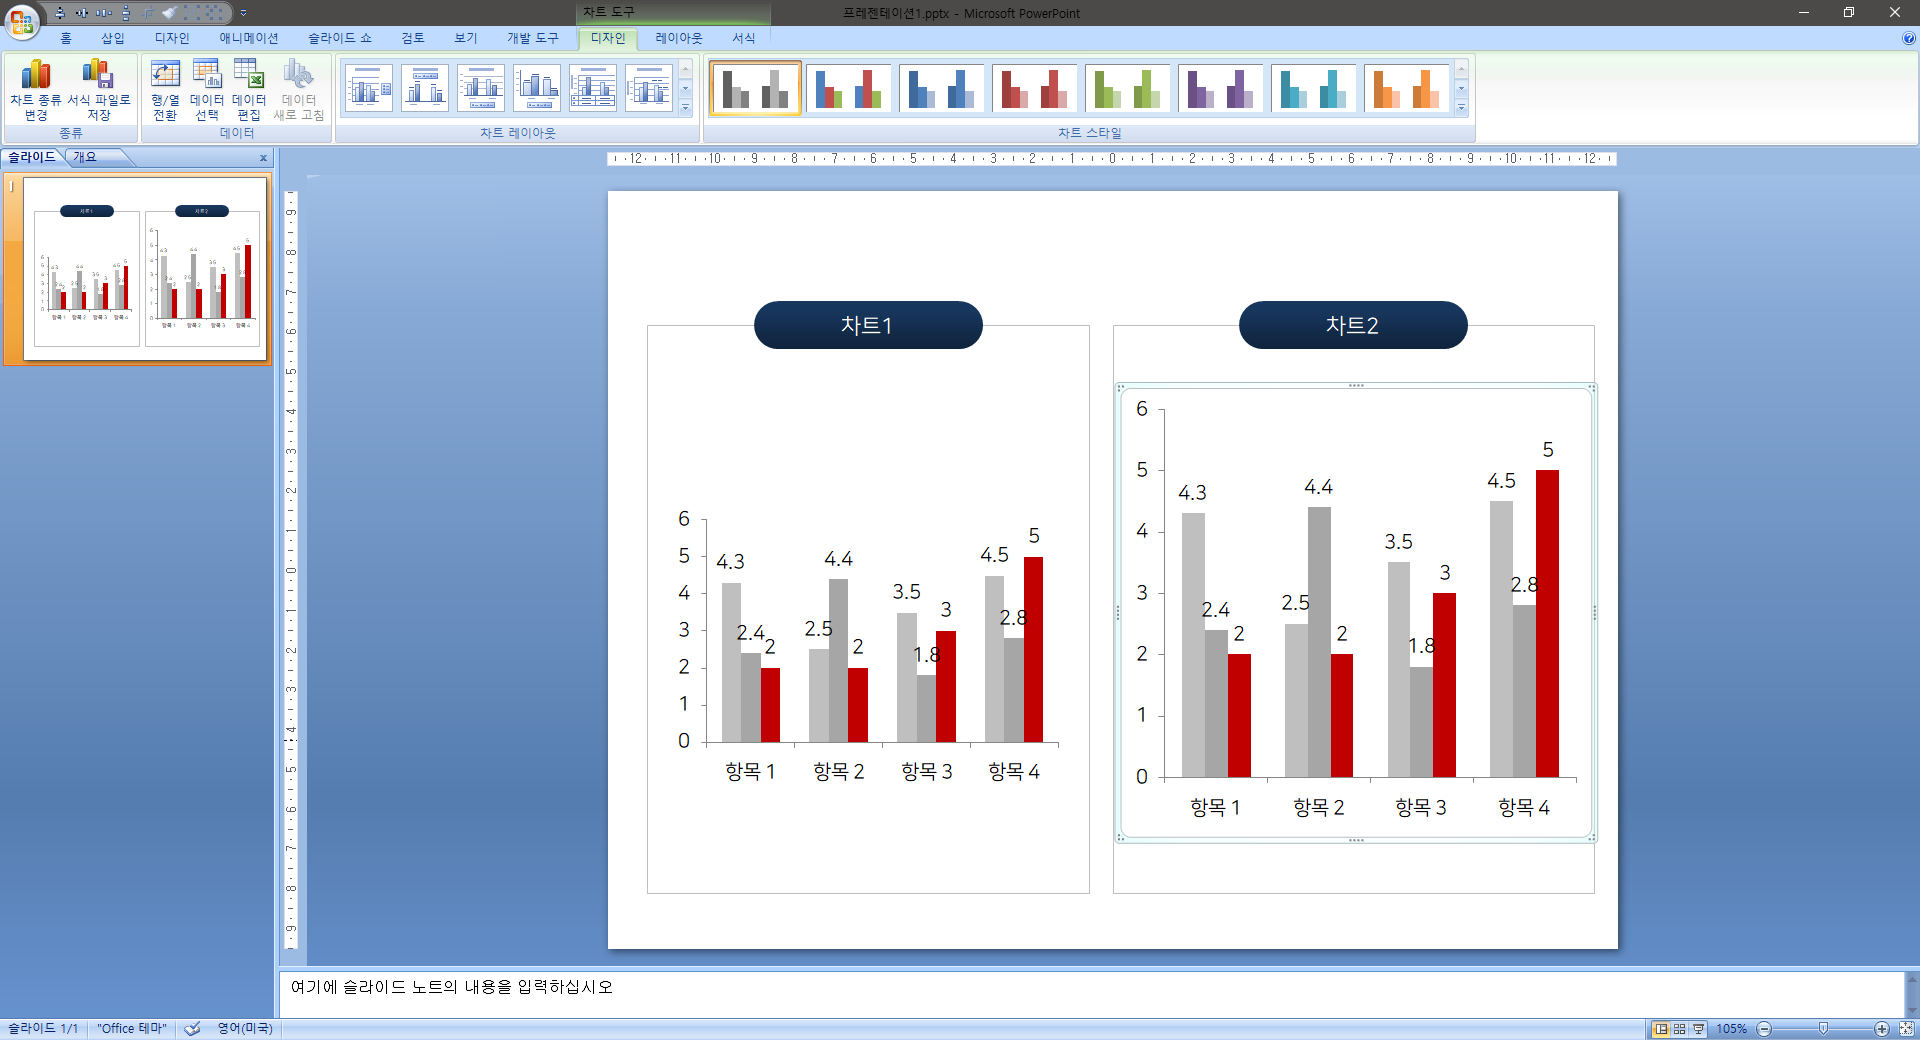Select the gray chart style swatch
Image resolution: width=1920 pixels, height=1040 pixels.
[x=755, y=88]
